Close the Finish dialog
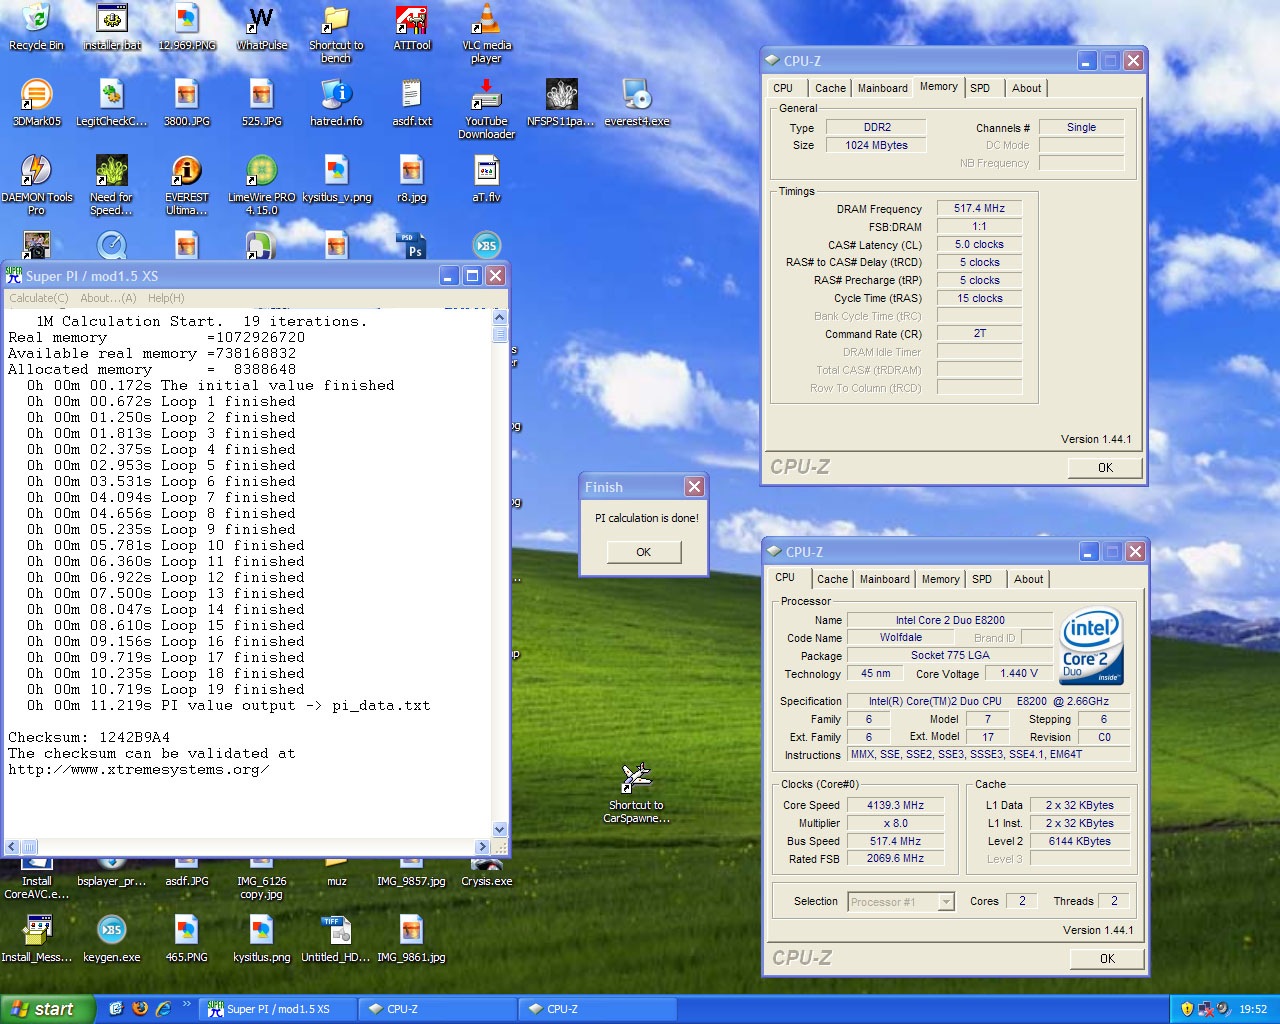 coord(694,487)
